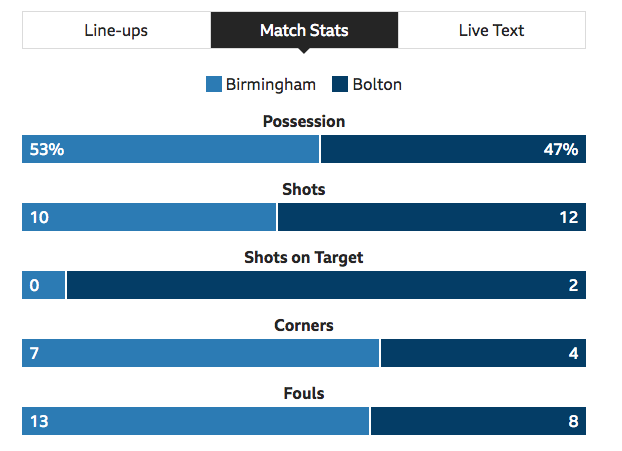
Task: Click Bolton's 47% possession bar
Action: click(453, 149)
